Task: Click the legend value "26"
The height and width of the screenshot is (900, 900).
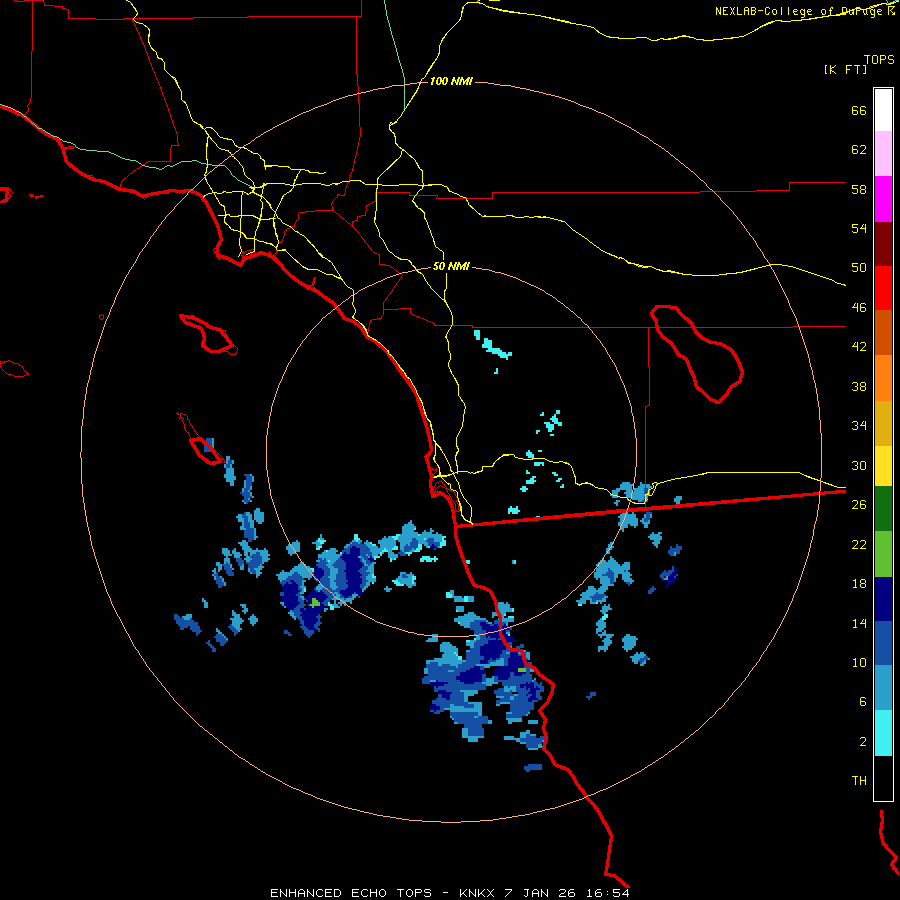Action: tap(859, 505)
